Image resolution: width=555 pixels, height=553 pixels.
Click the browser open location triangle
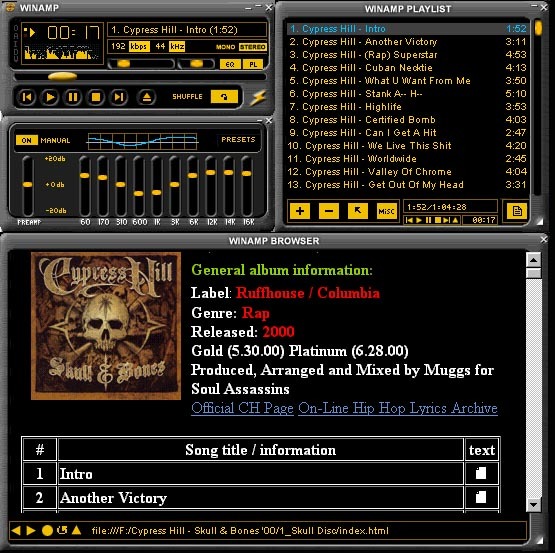pyautogui.click(x=76, y=530)
